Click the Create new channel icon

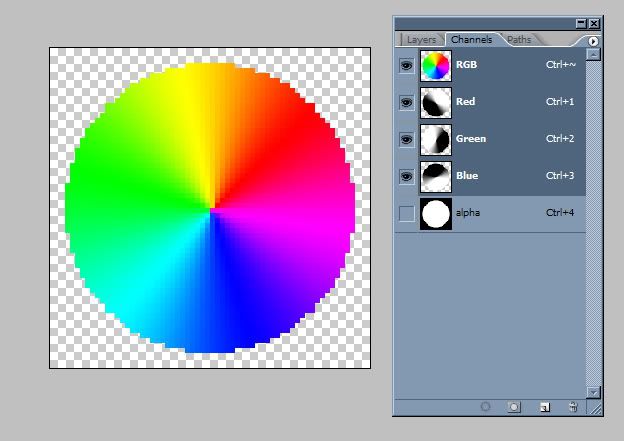coord(543,407)
